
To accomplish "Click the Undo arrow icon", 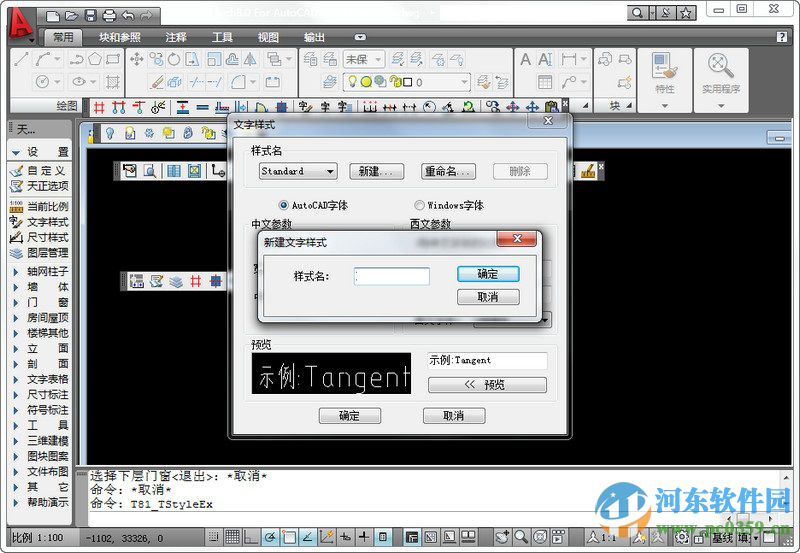I will tap(128, 16).
